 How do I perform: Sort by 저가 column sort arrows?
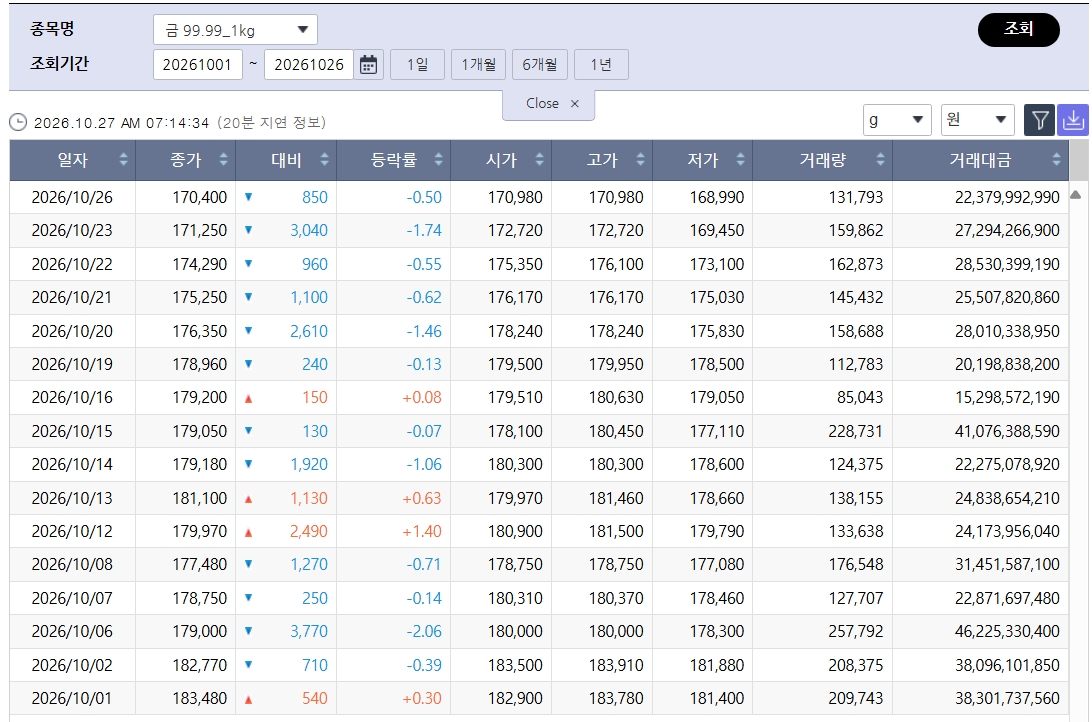(x=740, y=159)
